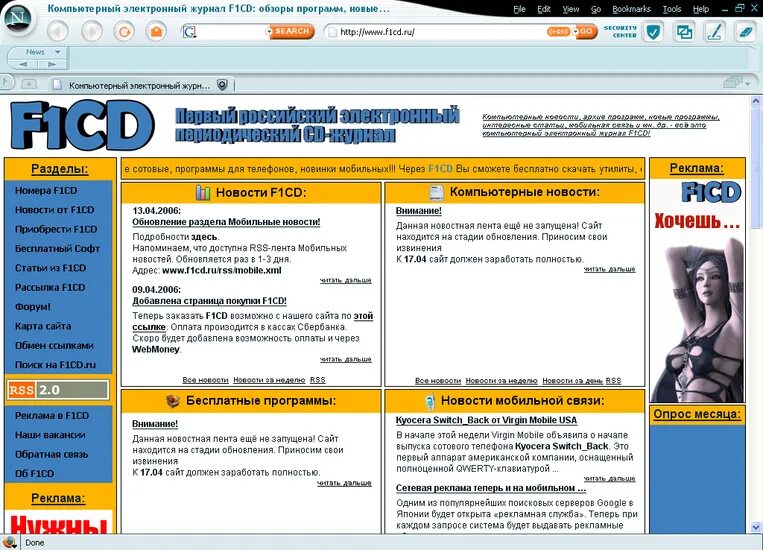
Task: Click the Компьютерные новости computer icon
Action: tap(436, 193)
